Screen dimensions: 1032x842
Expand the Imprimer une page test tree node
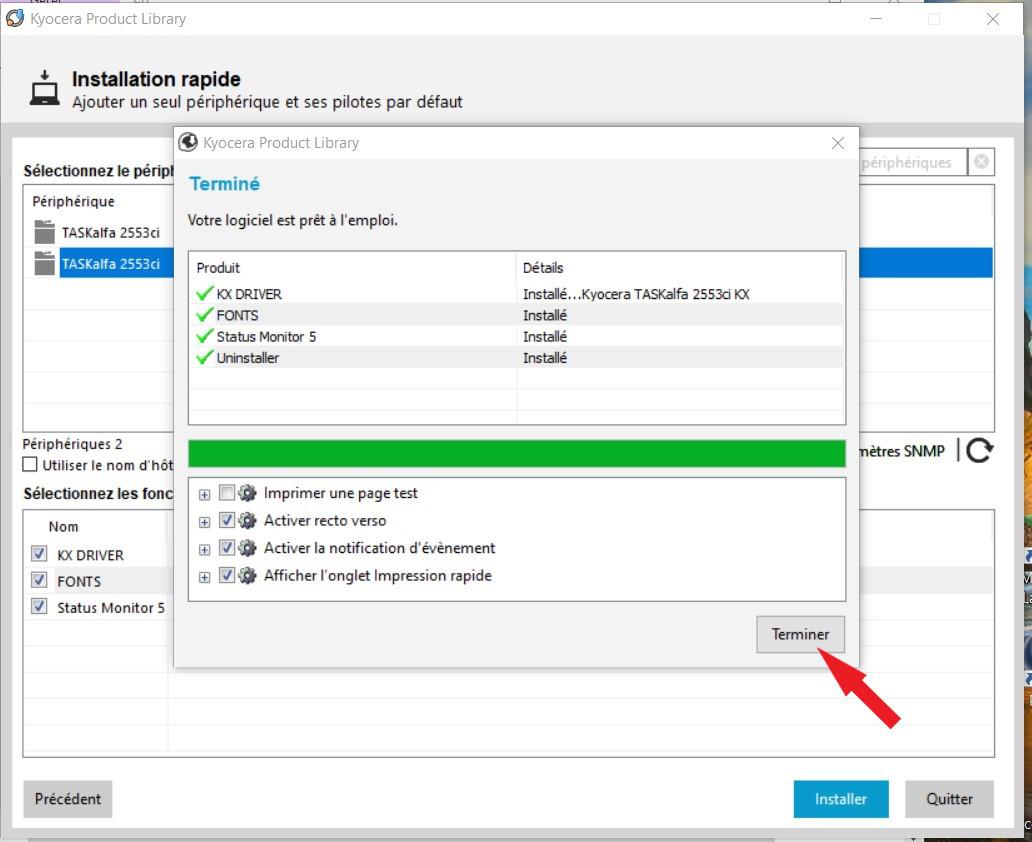pyautogui.click(x=205, y=494)
